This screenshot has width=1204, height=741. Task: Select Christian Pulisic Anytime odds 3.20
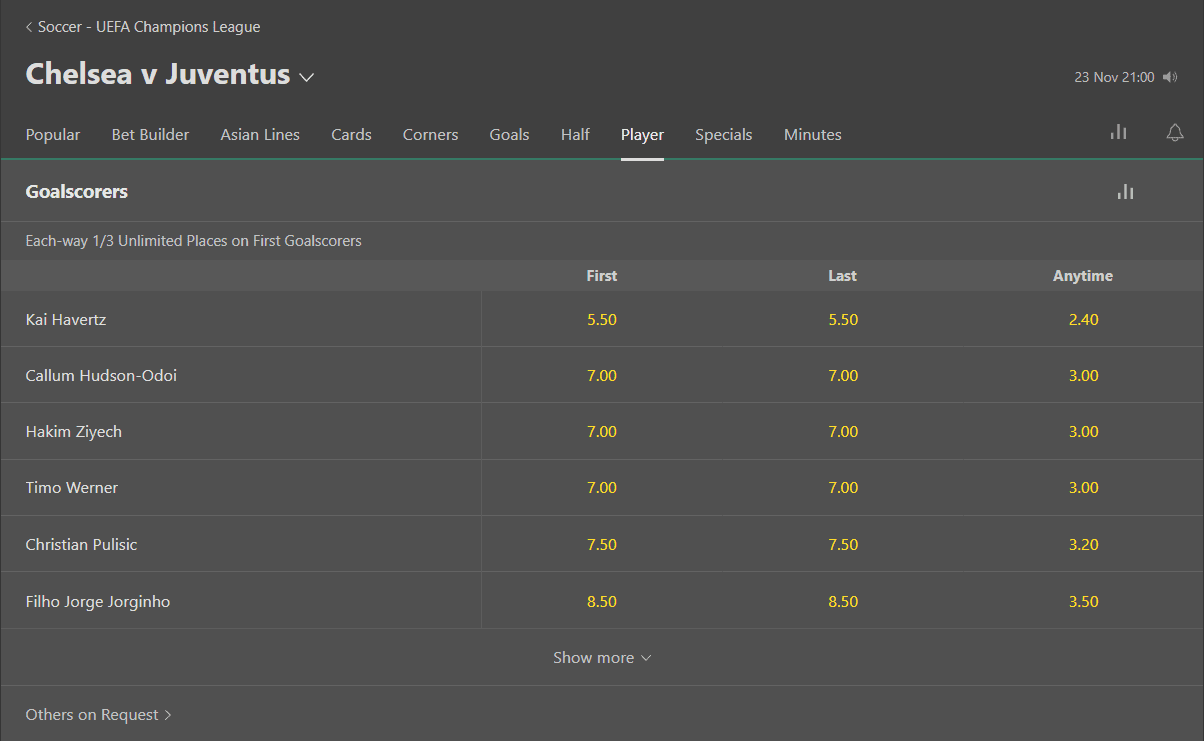tap(1083, 545)
